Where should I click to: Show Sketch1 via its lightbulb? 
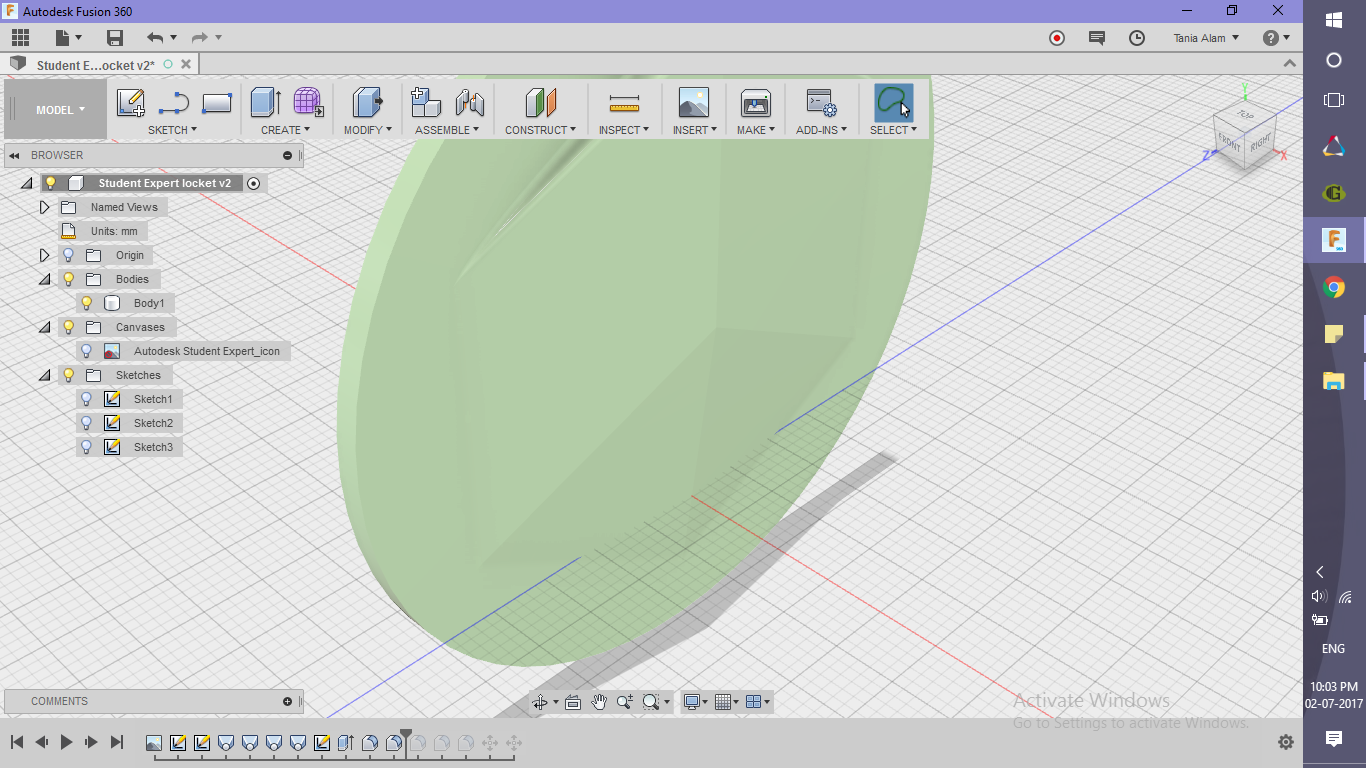(x=87, y=399)
